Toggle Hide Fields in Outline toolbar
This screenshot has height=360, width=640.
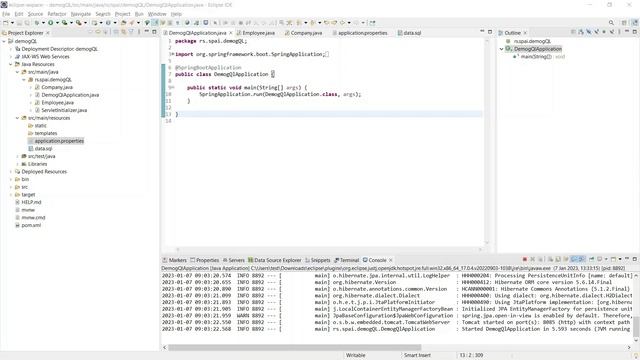[x=589, y=32]
